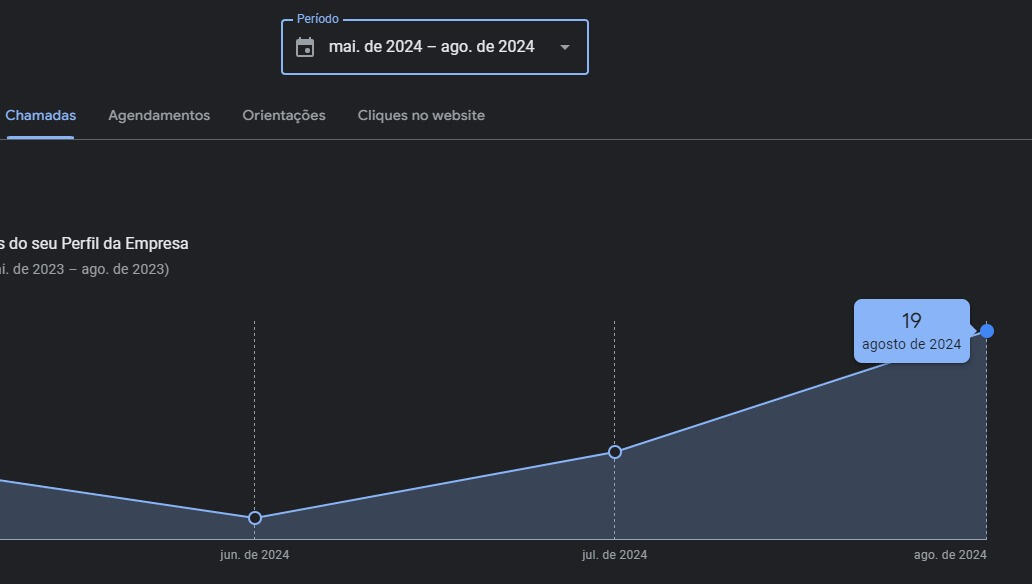1032x584 pixels.
Task: Go to the Orientações tab
Action: click(x=284, y=115)
